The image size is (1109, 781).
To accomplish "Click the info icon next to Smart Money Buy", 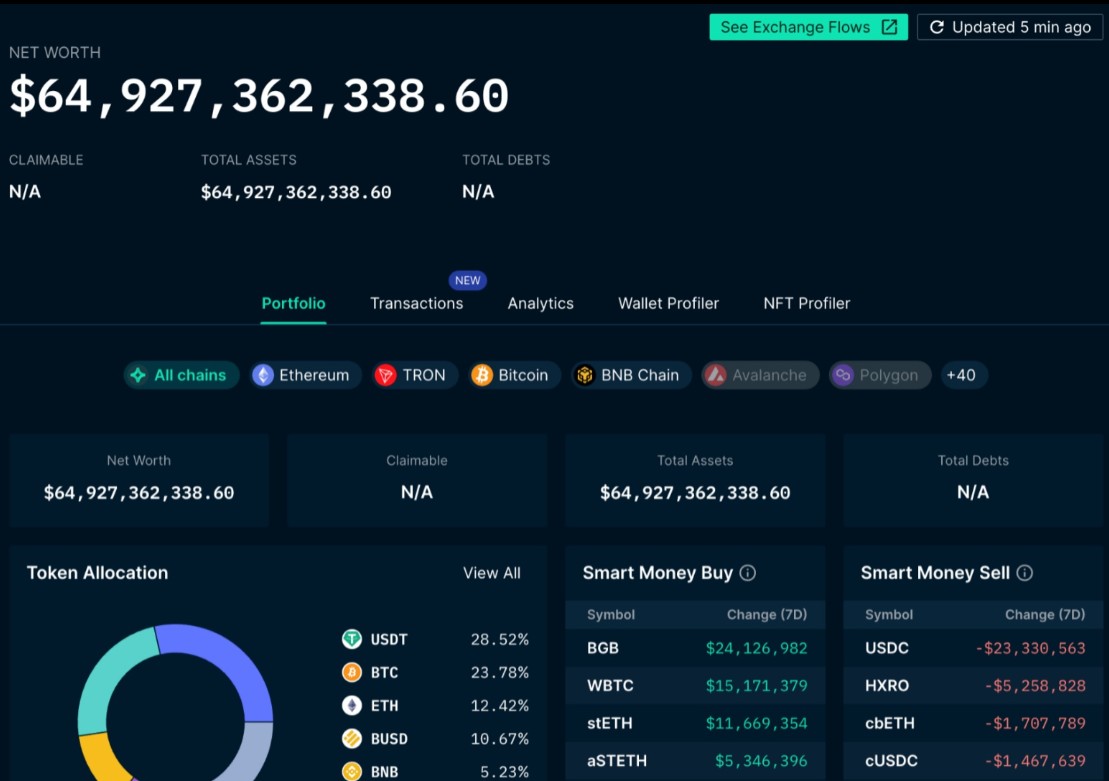I will [x=748, y=573].
